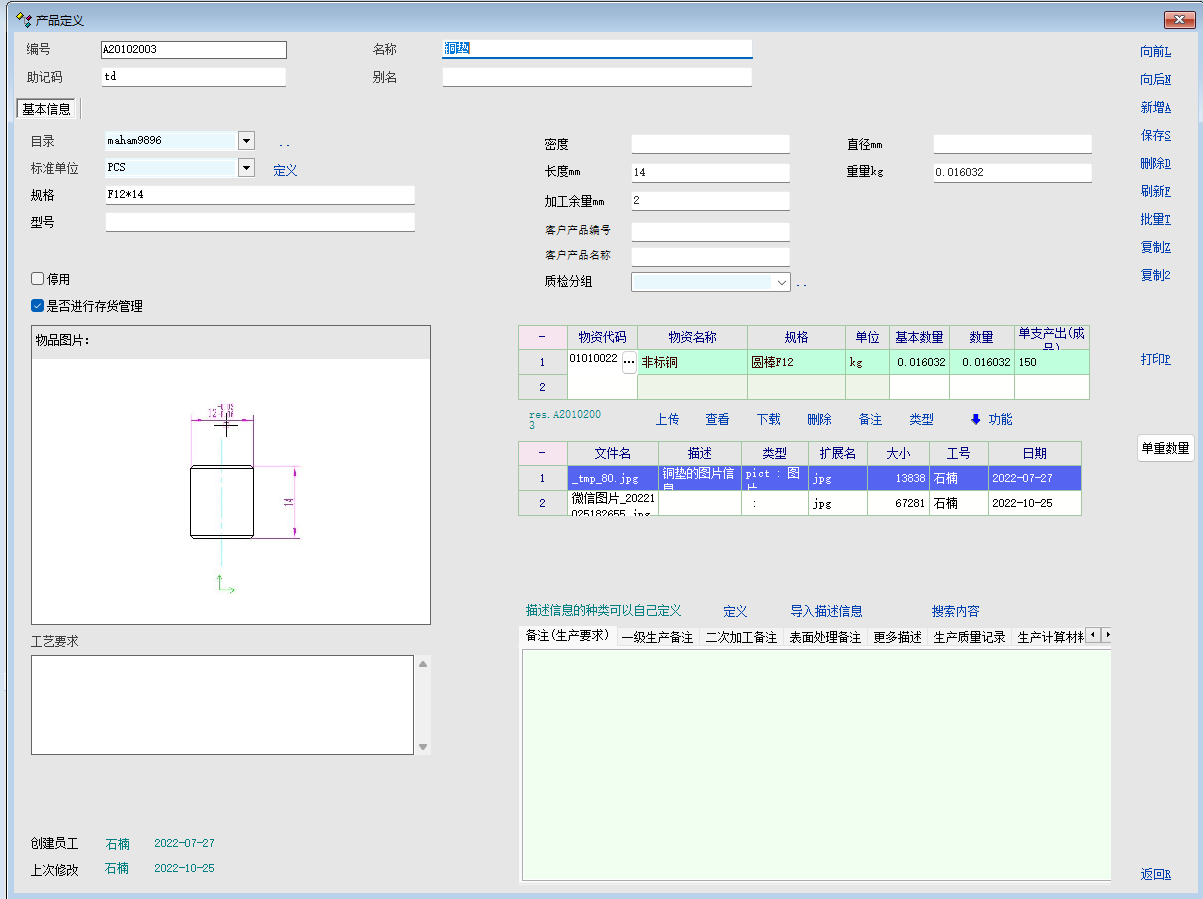The width and height of the screenshot is (1203, 899).
Task: Enable the 停用 checkbox
Action: (x=38, y=279)
